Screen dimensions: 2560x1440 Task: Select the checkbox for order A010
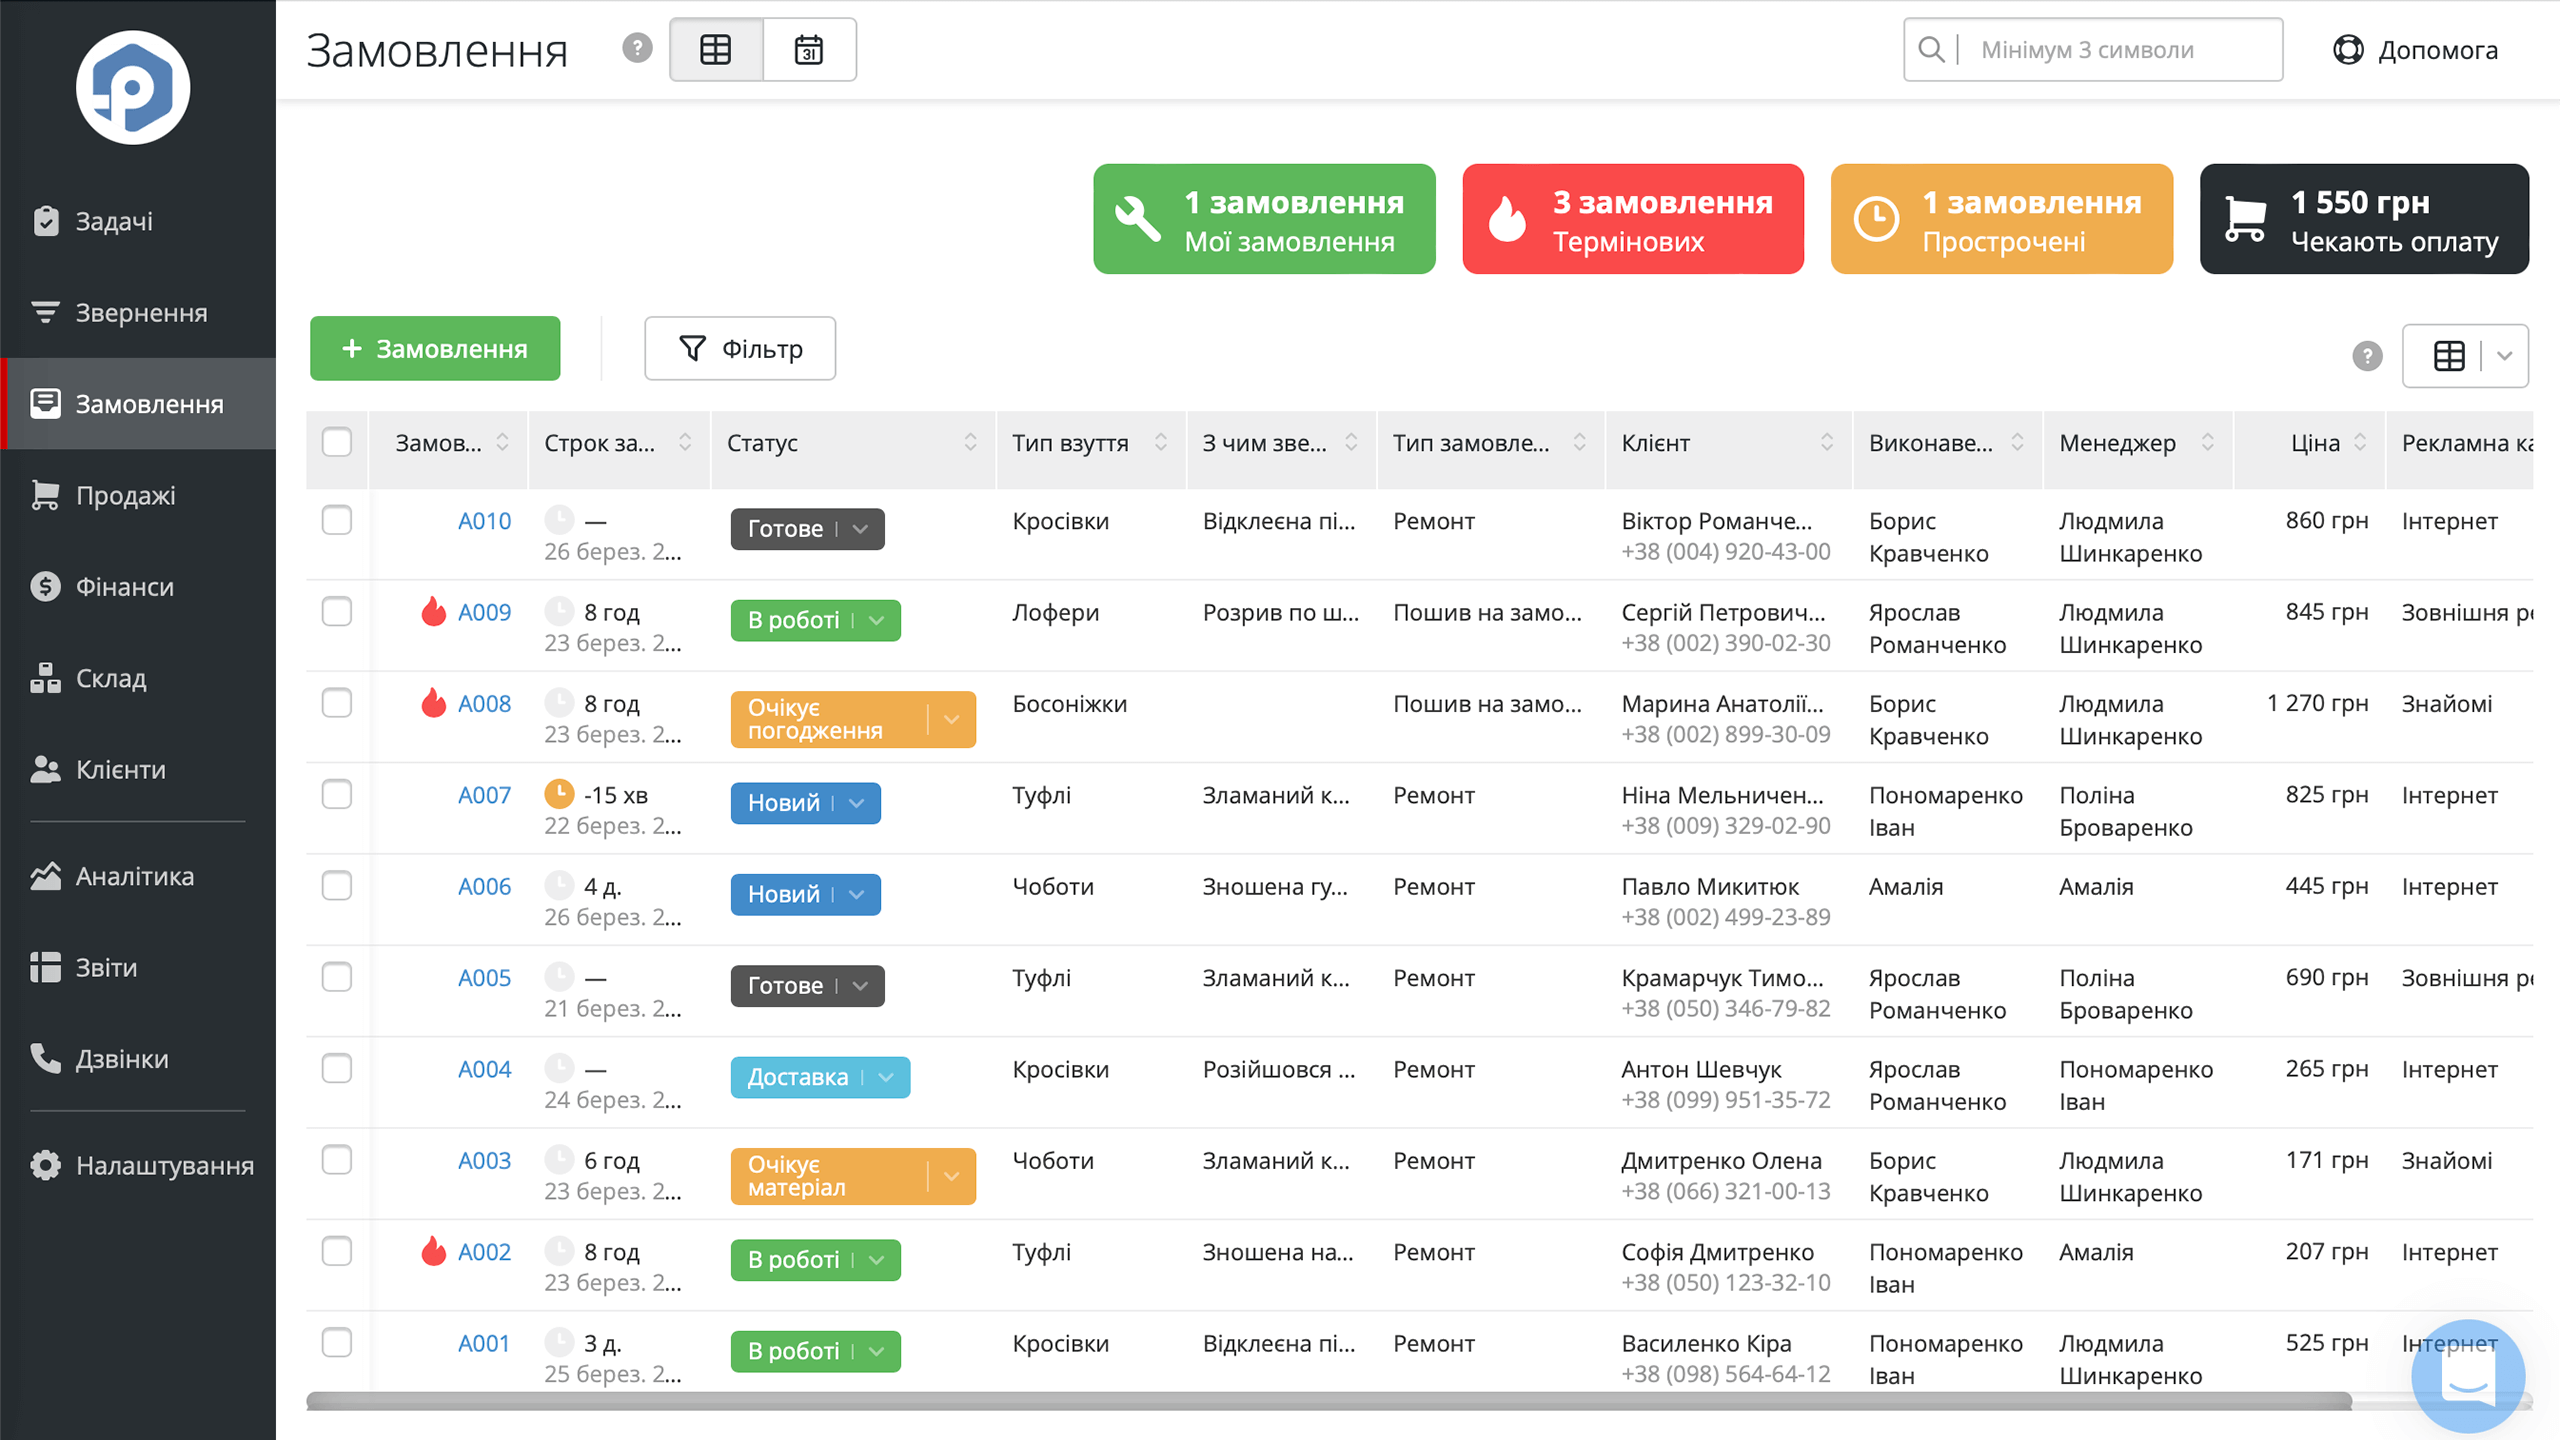(337, 520)
